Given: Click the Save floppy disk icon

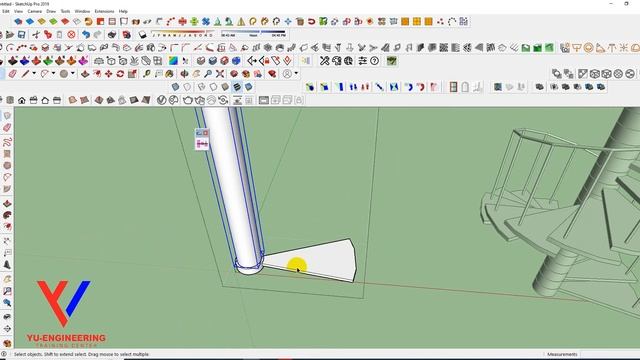Looking at the screenshot, I should click(x=22, y=35).
